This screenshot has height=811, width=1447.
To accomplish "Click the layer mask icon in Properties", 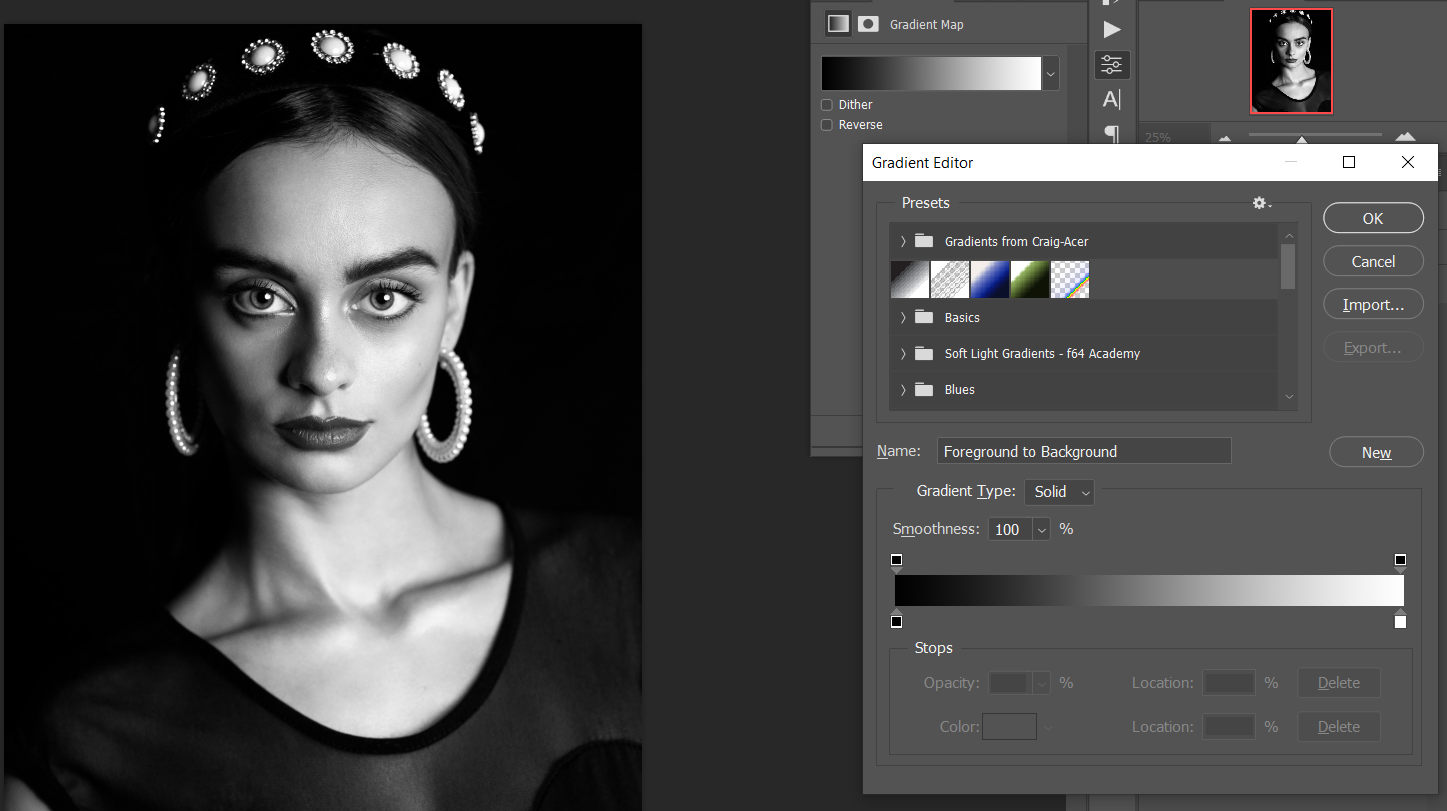I will click(x=868, y=24).
